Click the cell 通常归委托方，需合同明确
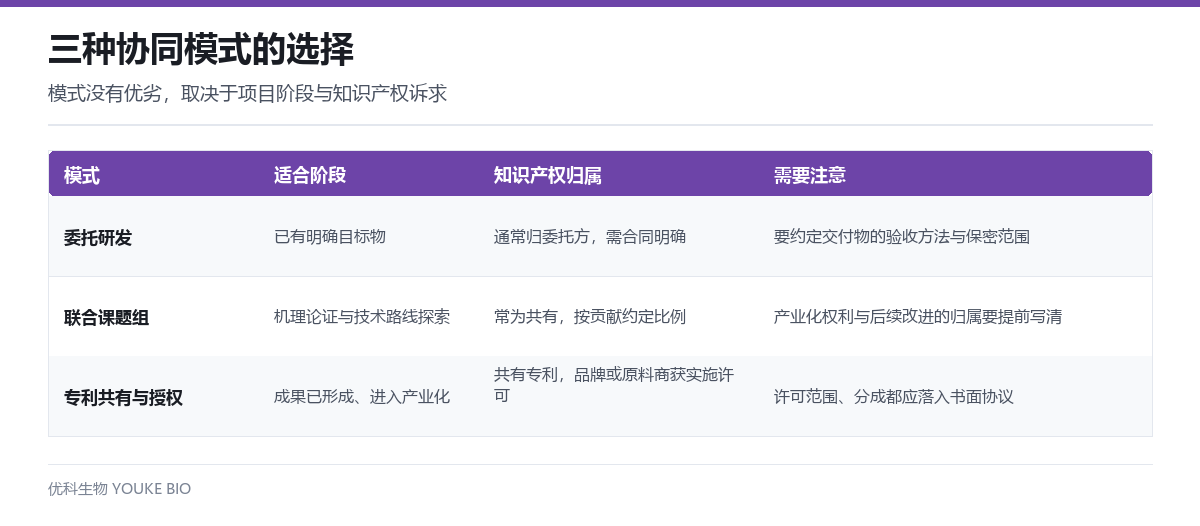This screenshot has width=1200, height=526. (590, 237)
